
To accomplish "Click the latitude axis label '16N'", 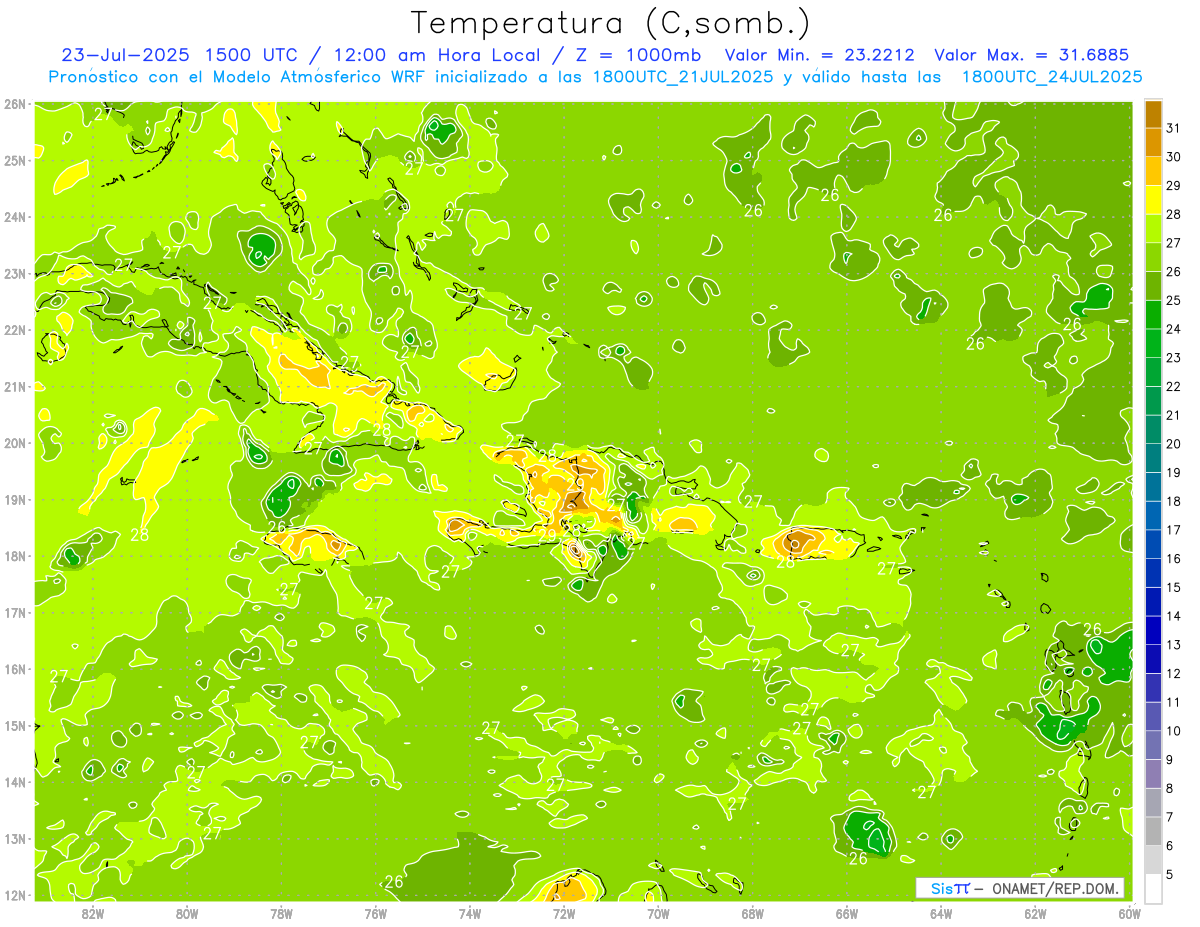I will (15, 669).
